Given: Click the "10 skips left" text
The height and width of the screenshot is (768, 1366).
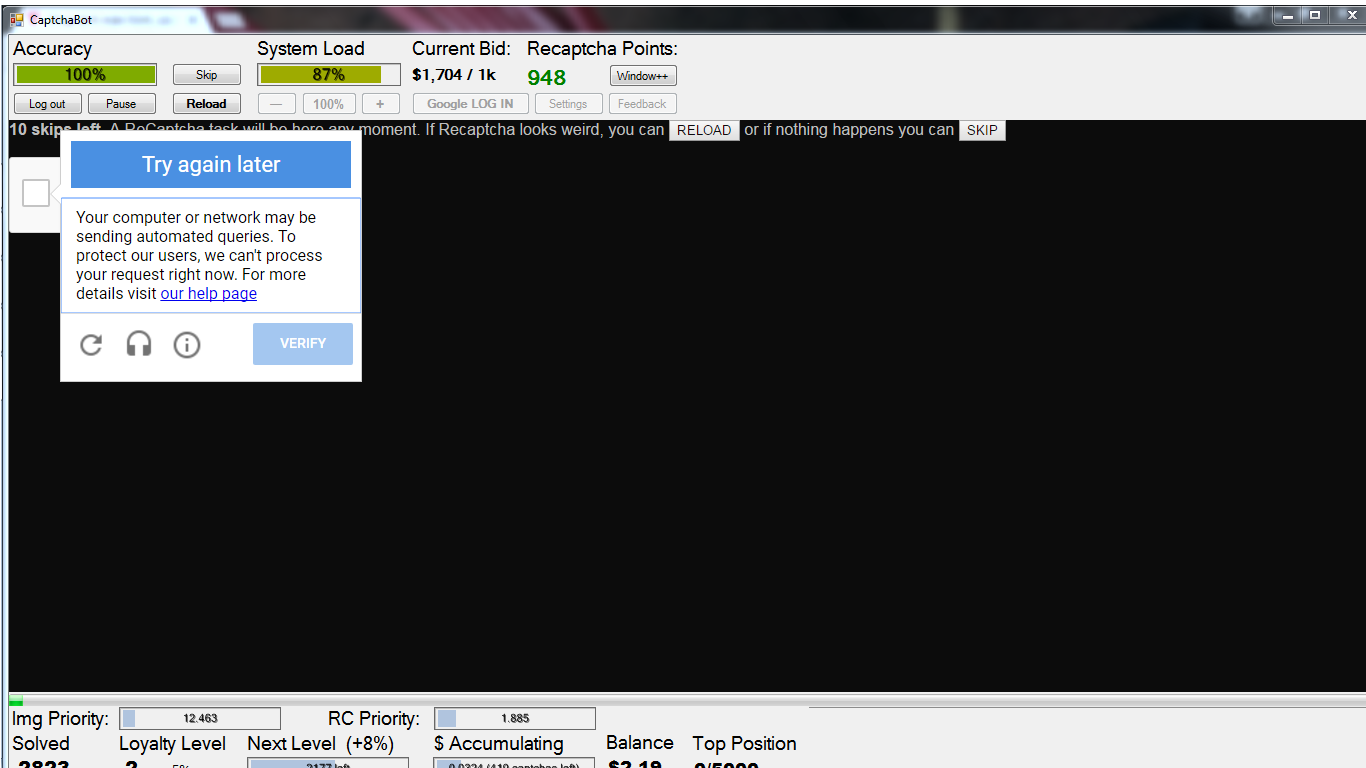Looking at the screenshot, I should [55, 129].
